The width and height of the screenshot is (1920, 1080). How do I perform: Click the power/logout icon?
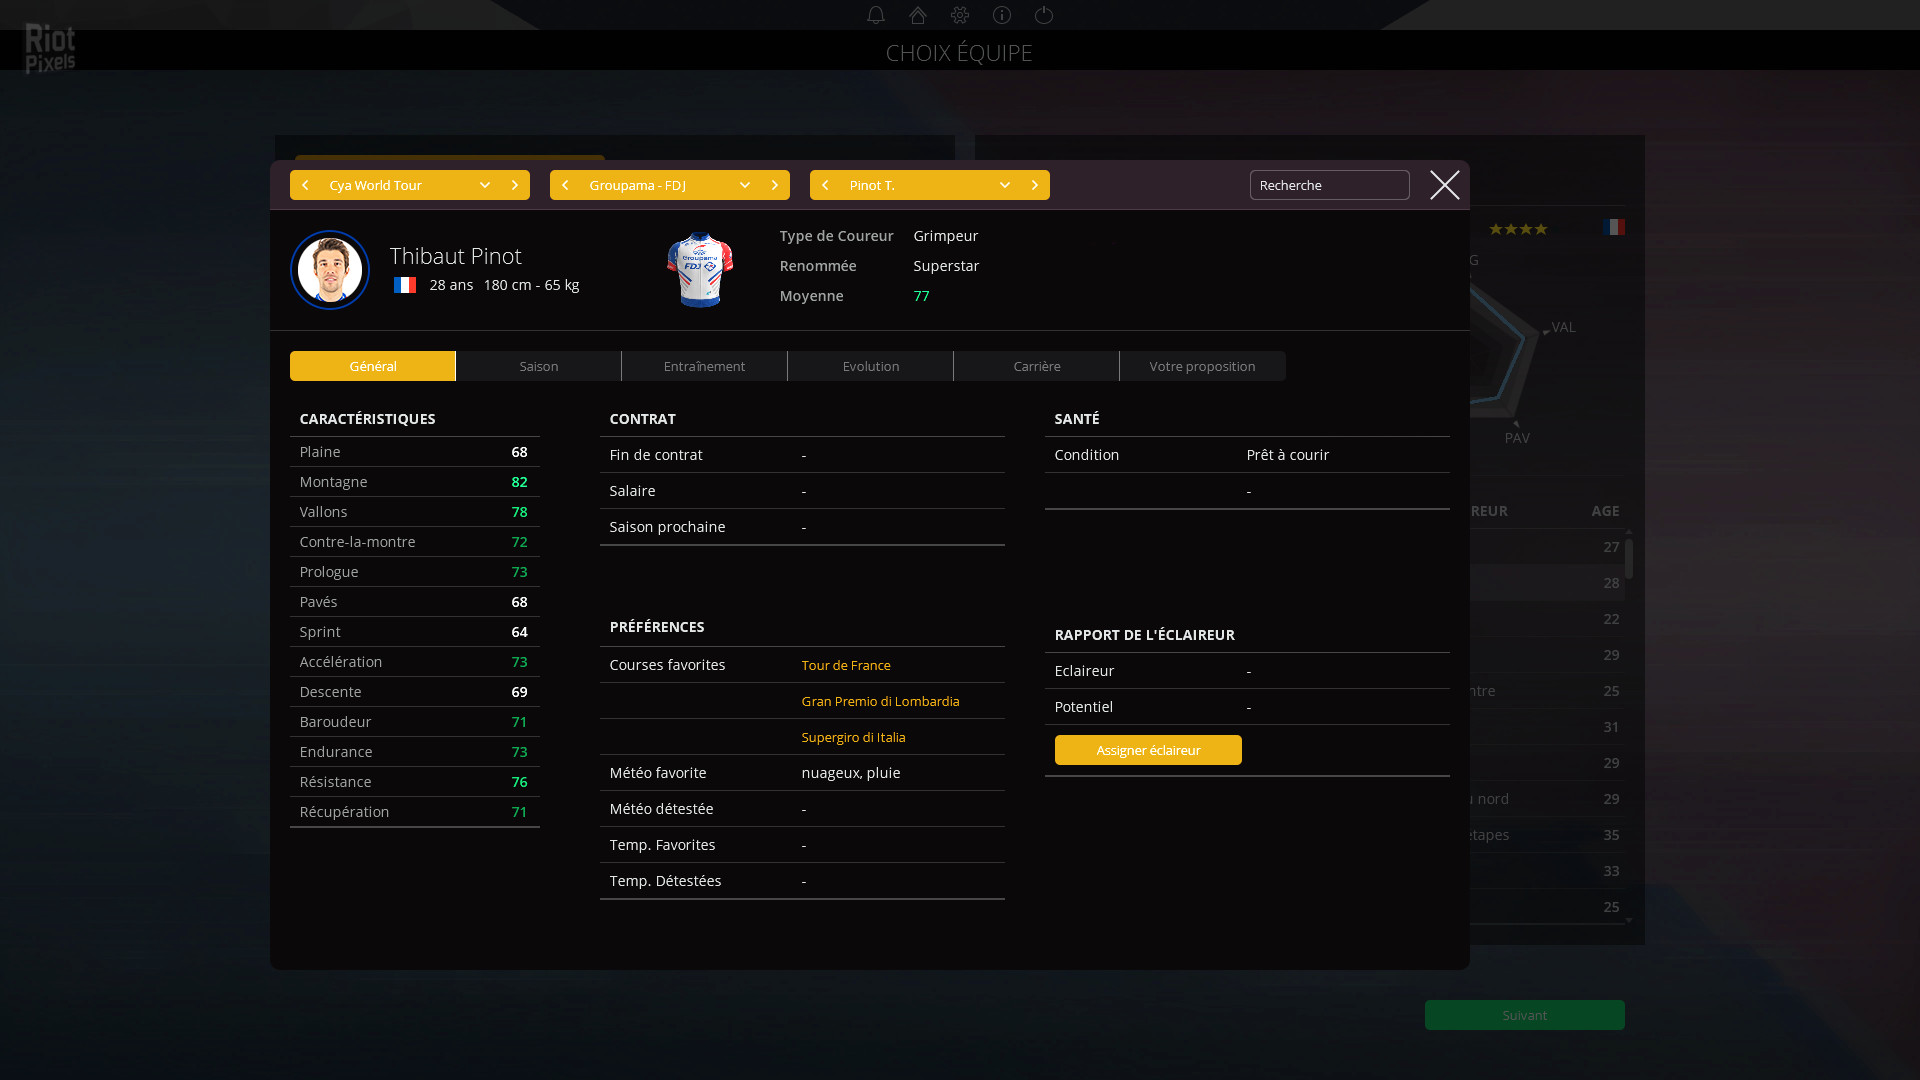point(1043,15)
